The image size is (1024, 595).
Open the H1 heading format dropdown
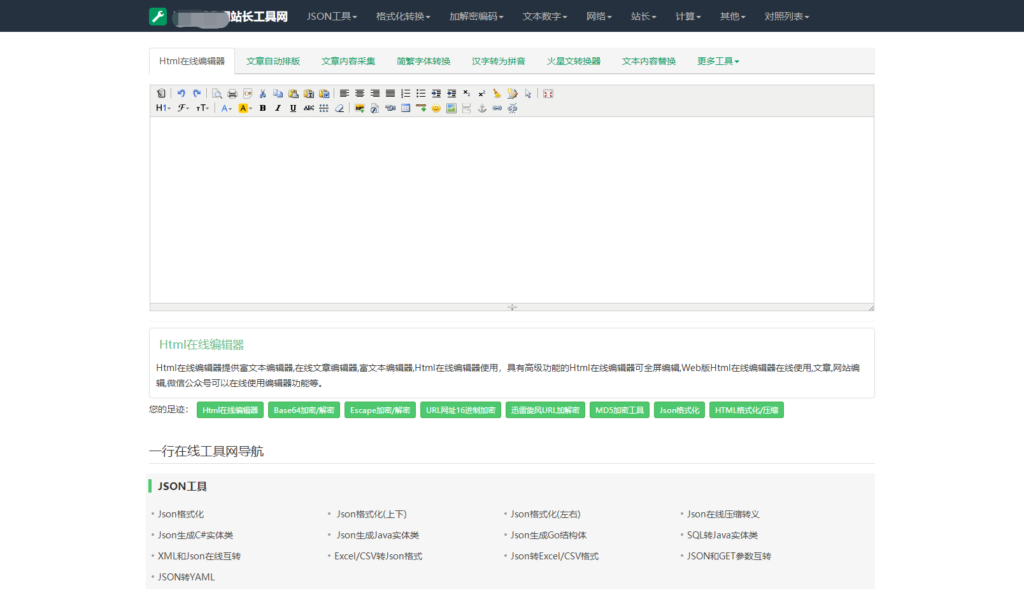[162, 108]
